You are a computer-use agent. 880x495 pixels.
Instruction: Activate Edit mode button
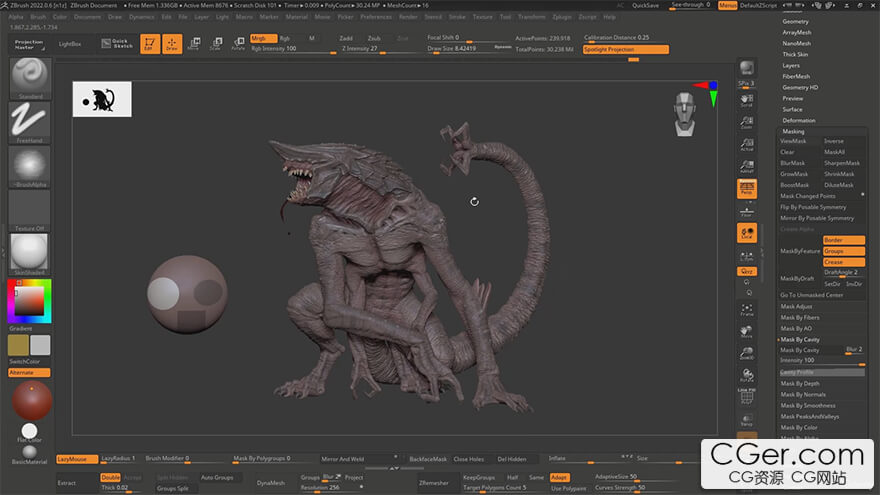click(x=150, y=44)
